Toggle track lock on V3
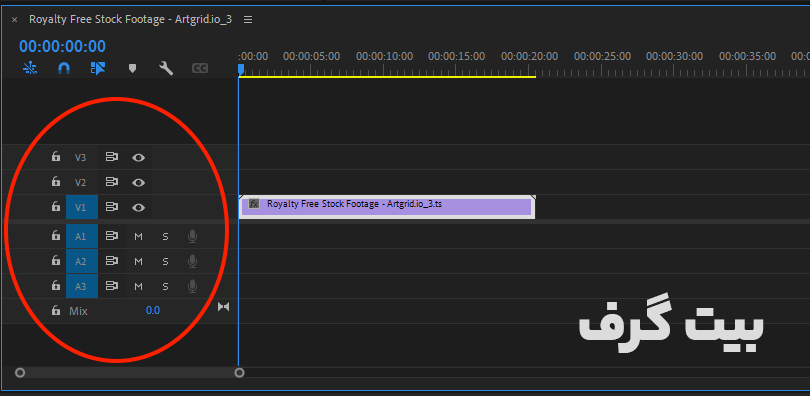This screenshot has width=810, height=396. coord(56,157)
